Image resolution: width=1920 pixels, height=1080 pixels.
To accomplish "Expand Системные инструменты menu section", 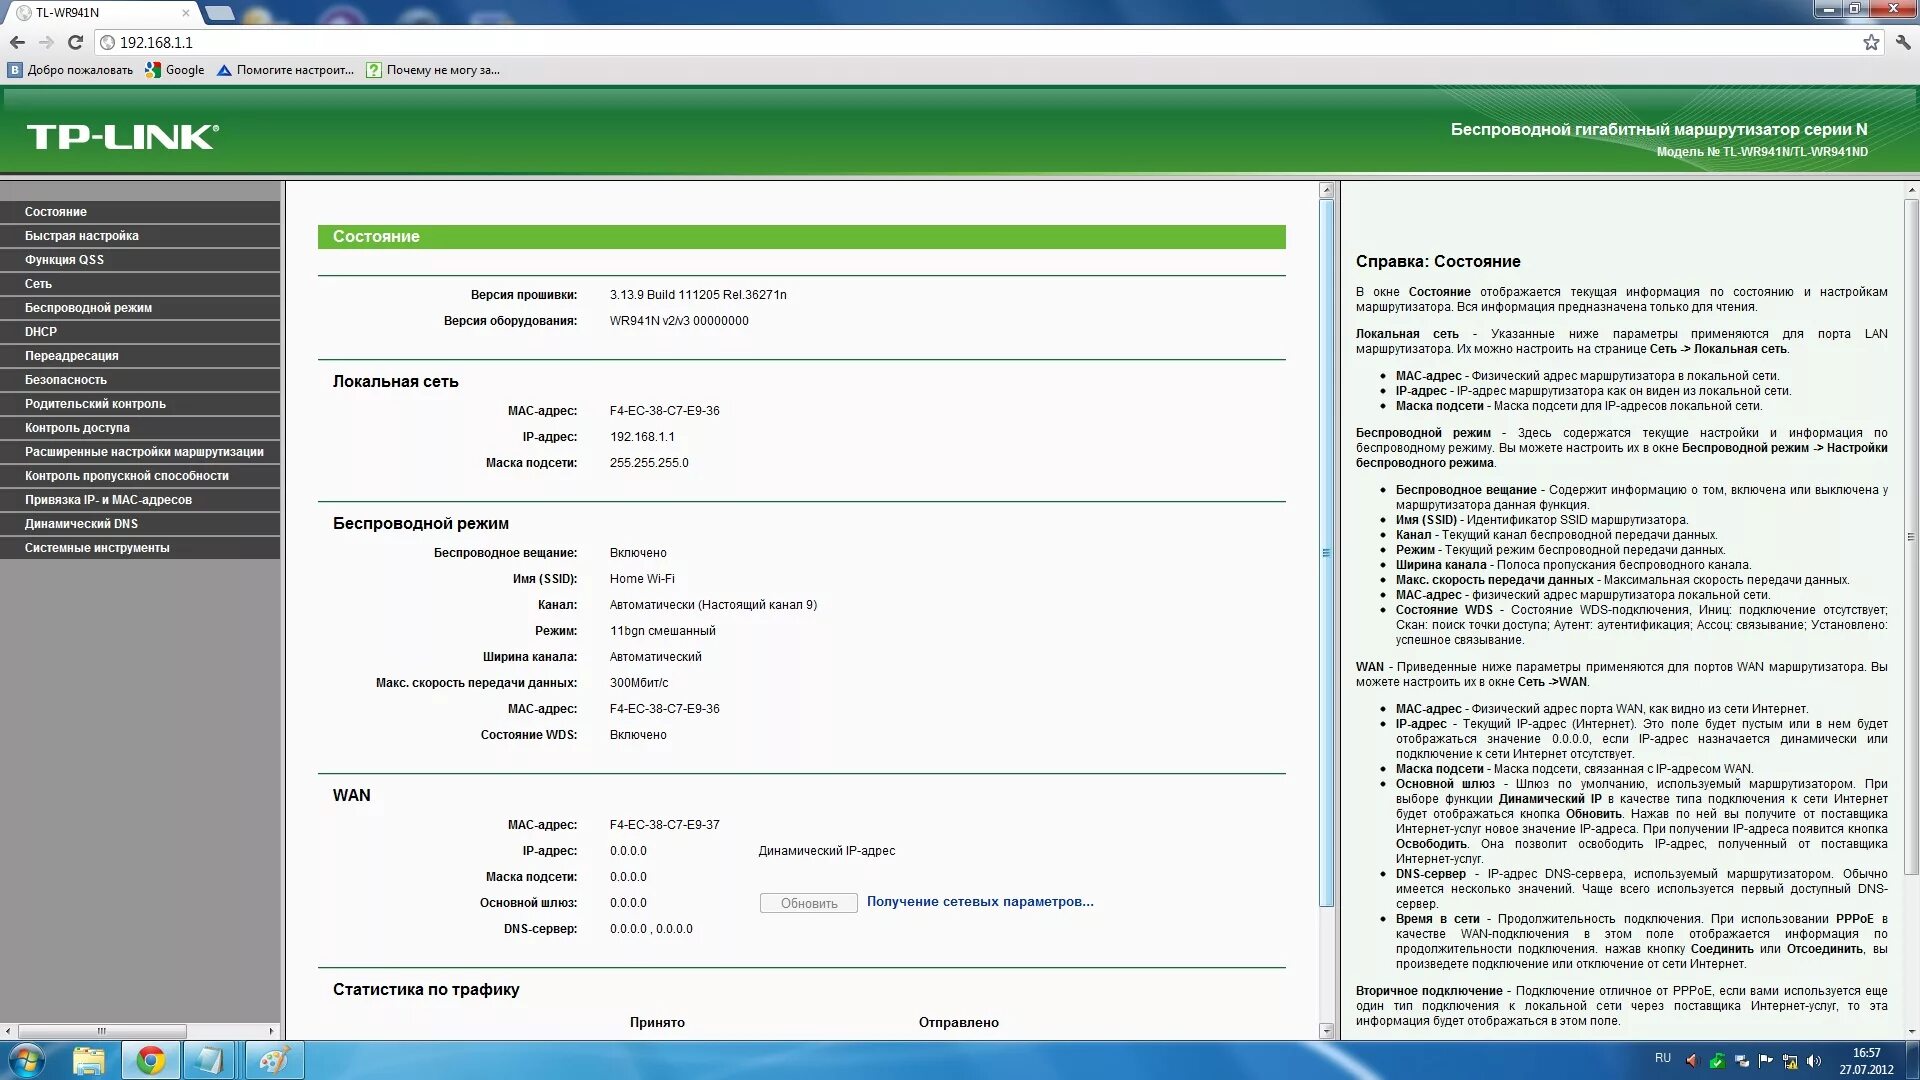I will (x=97, y=548).
